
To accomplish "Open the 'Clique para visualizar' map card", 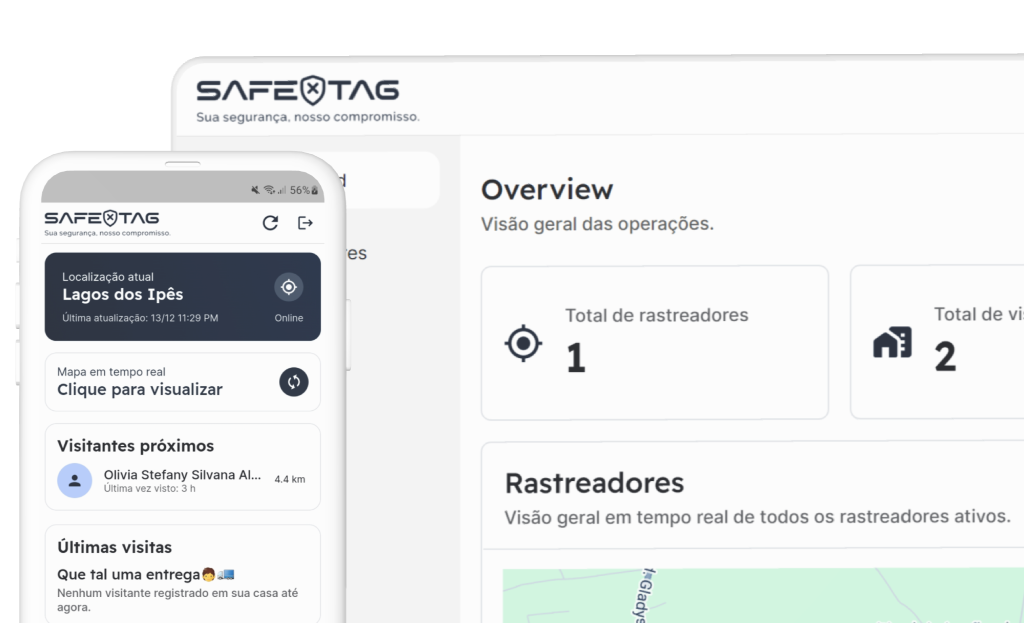I will pos(183,382).
